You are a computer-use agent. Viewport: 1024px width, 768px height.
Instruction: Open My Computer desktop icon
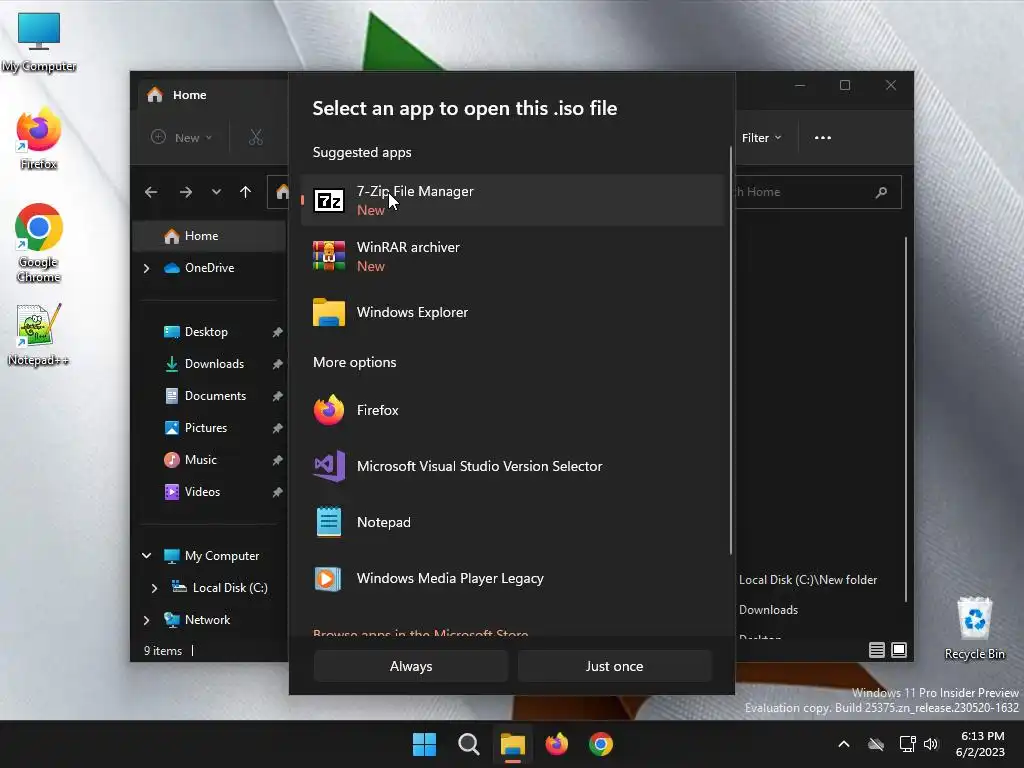tap(39, 42)
